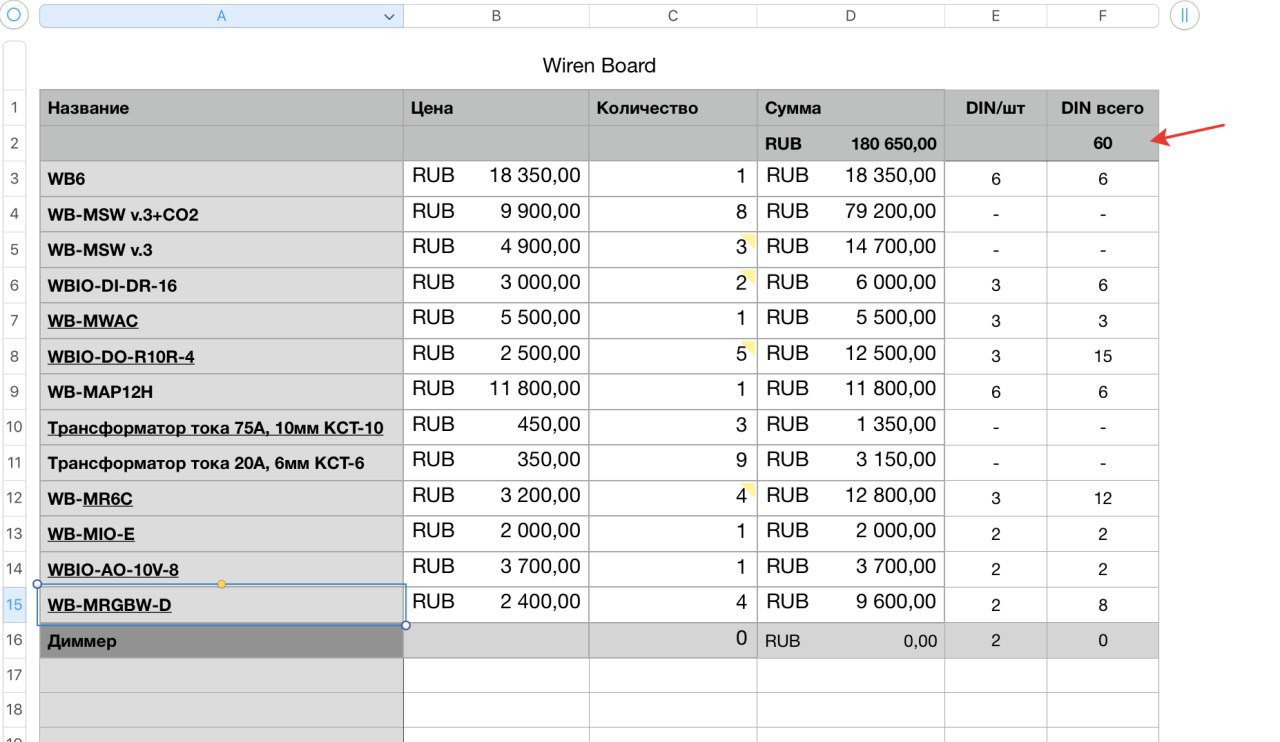
Task: Select quantity 0 in Диммер row
Action: (x=673, y=641)
